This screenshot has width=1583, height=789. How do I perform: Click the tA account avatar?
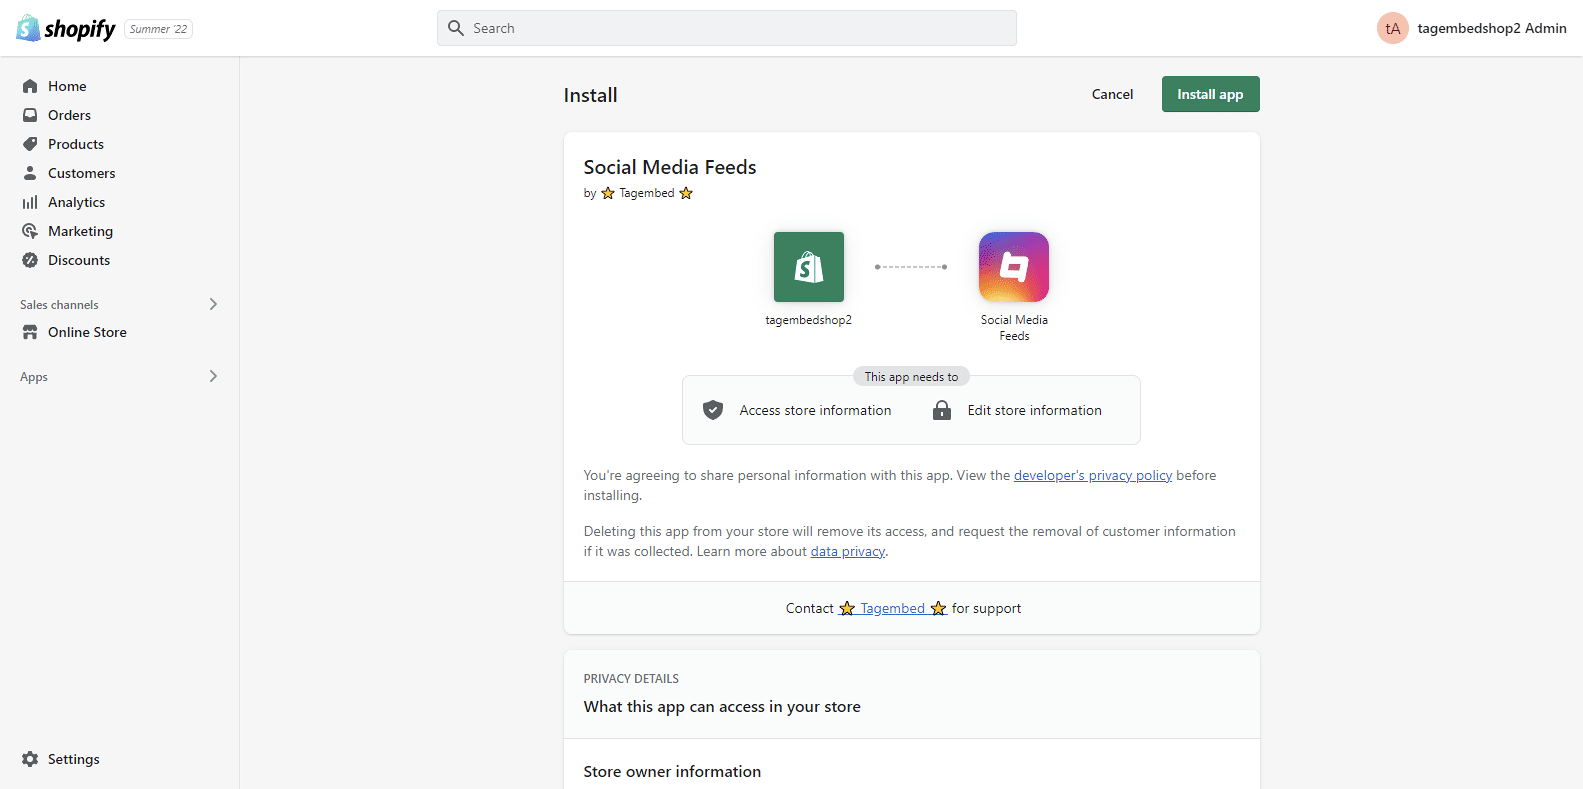pos(1393,28)
